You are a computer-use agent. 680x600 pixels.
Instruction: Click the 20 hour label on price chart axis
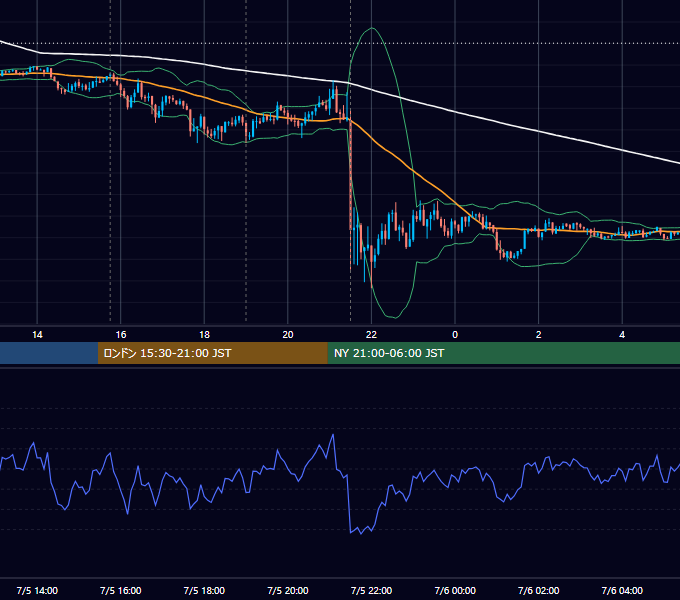point(288,335)
